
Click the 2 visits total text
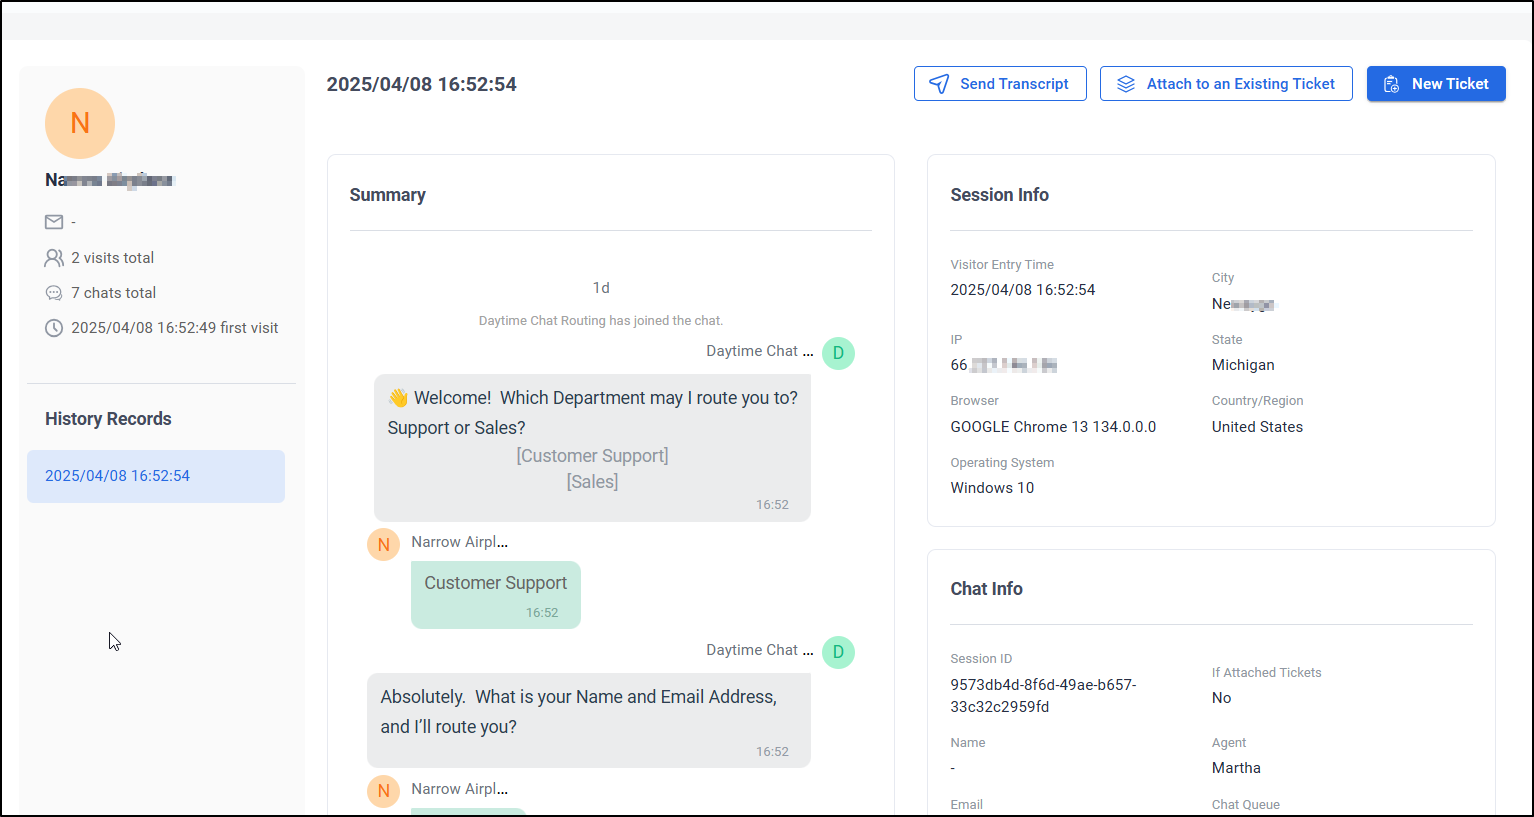[113, 258]
